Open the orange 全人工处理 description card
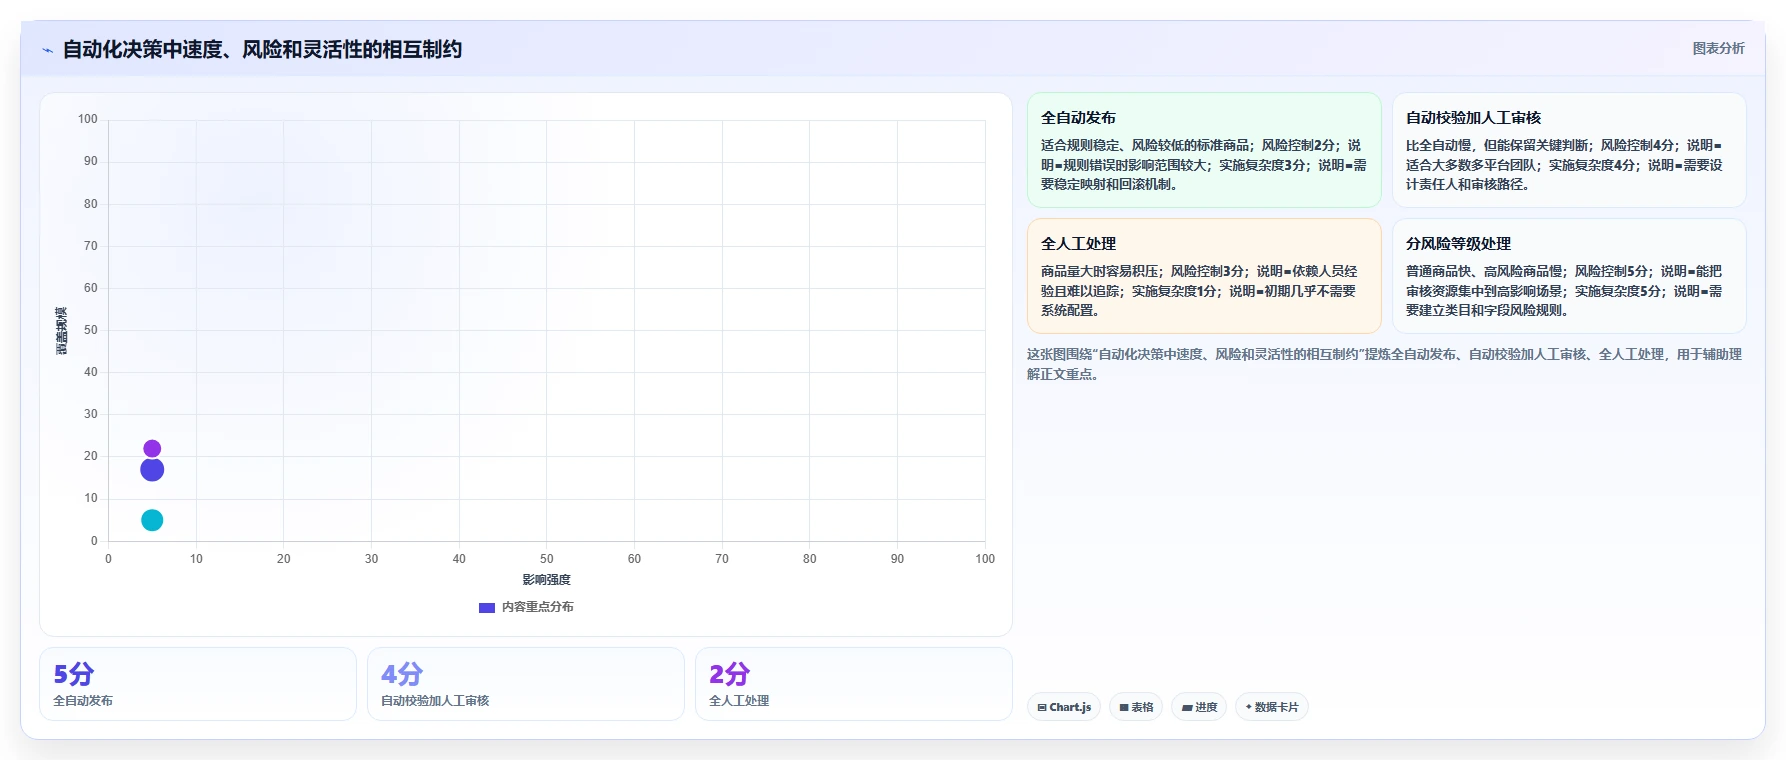The image size is (1786, 760). click(1204, 276)
